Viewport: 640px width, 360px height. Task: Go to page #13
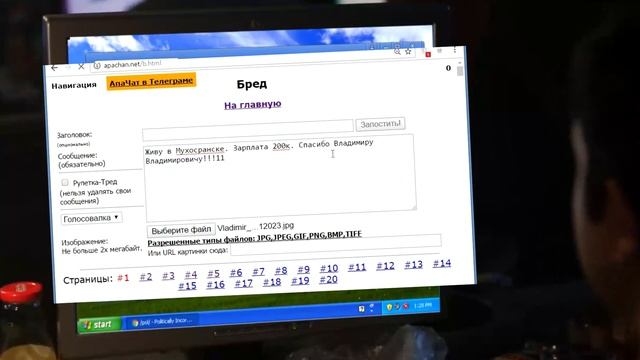tap(413, 264)
